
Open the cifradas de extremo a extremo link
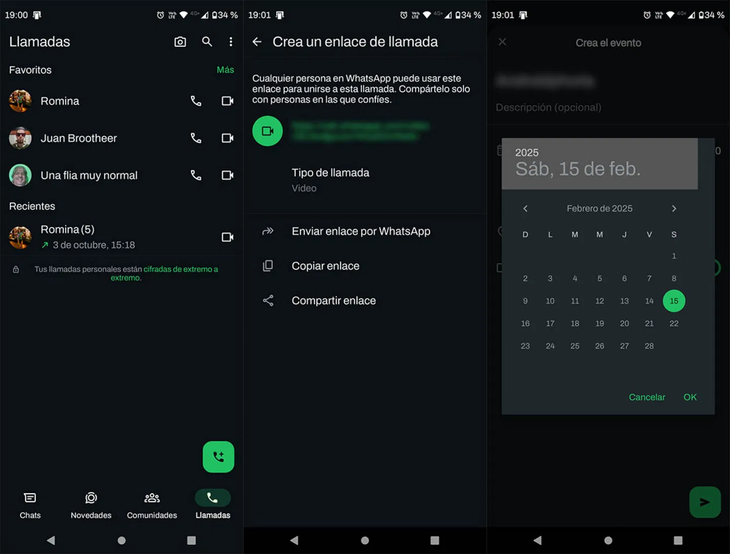tap(163, 273)
